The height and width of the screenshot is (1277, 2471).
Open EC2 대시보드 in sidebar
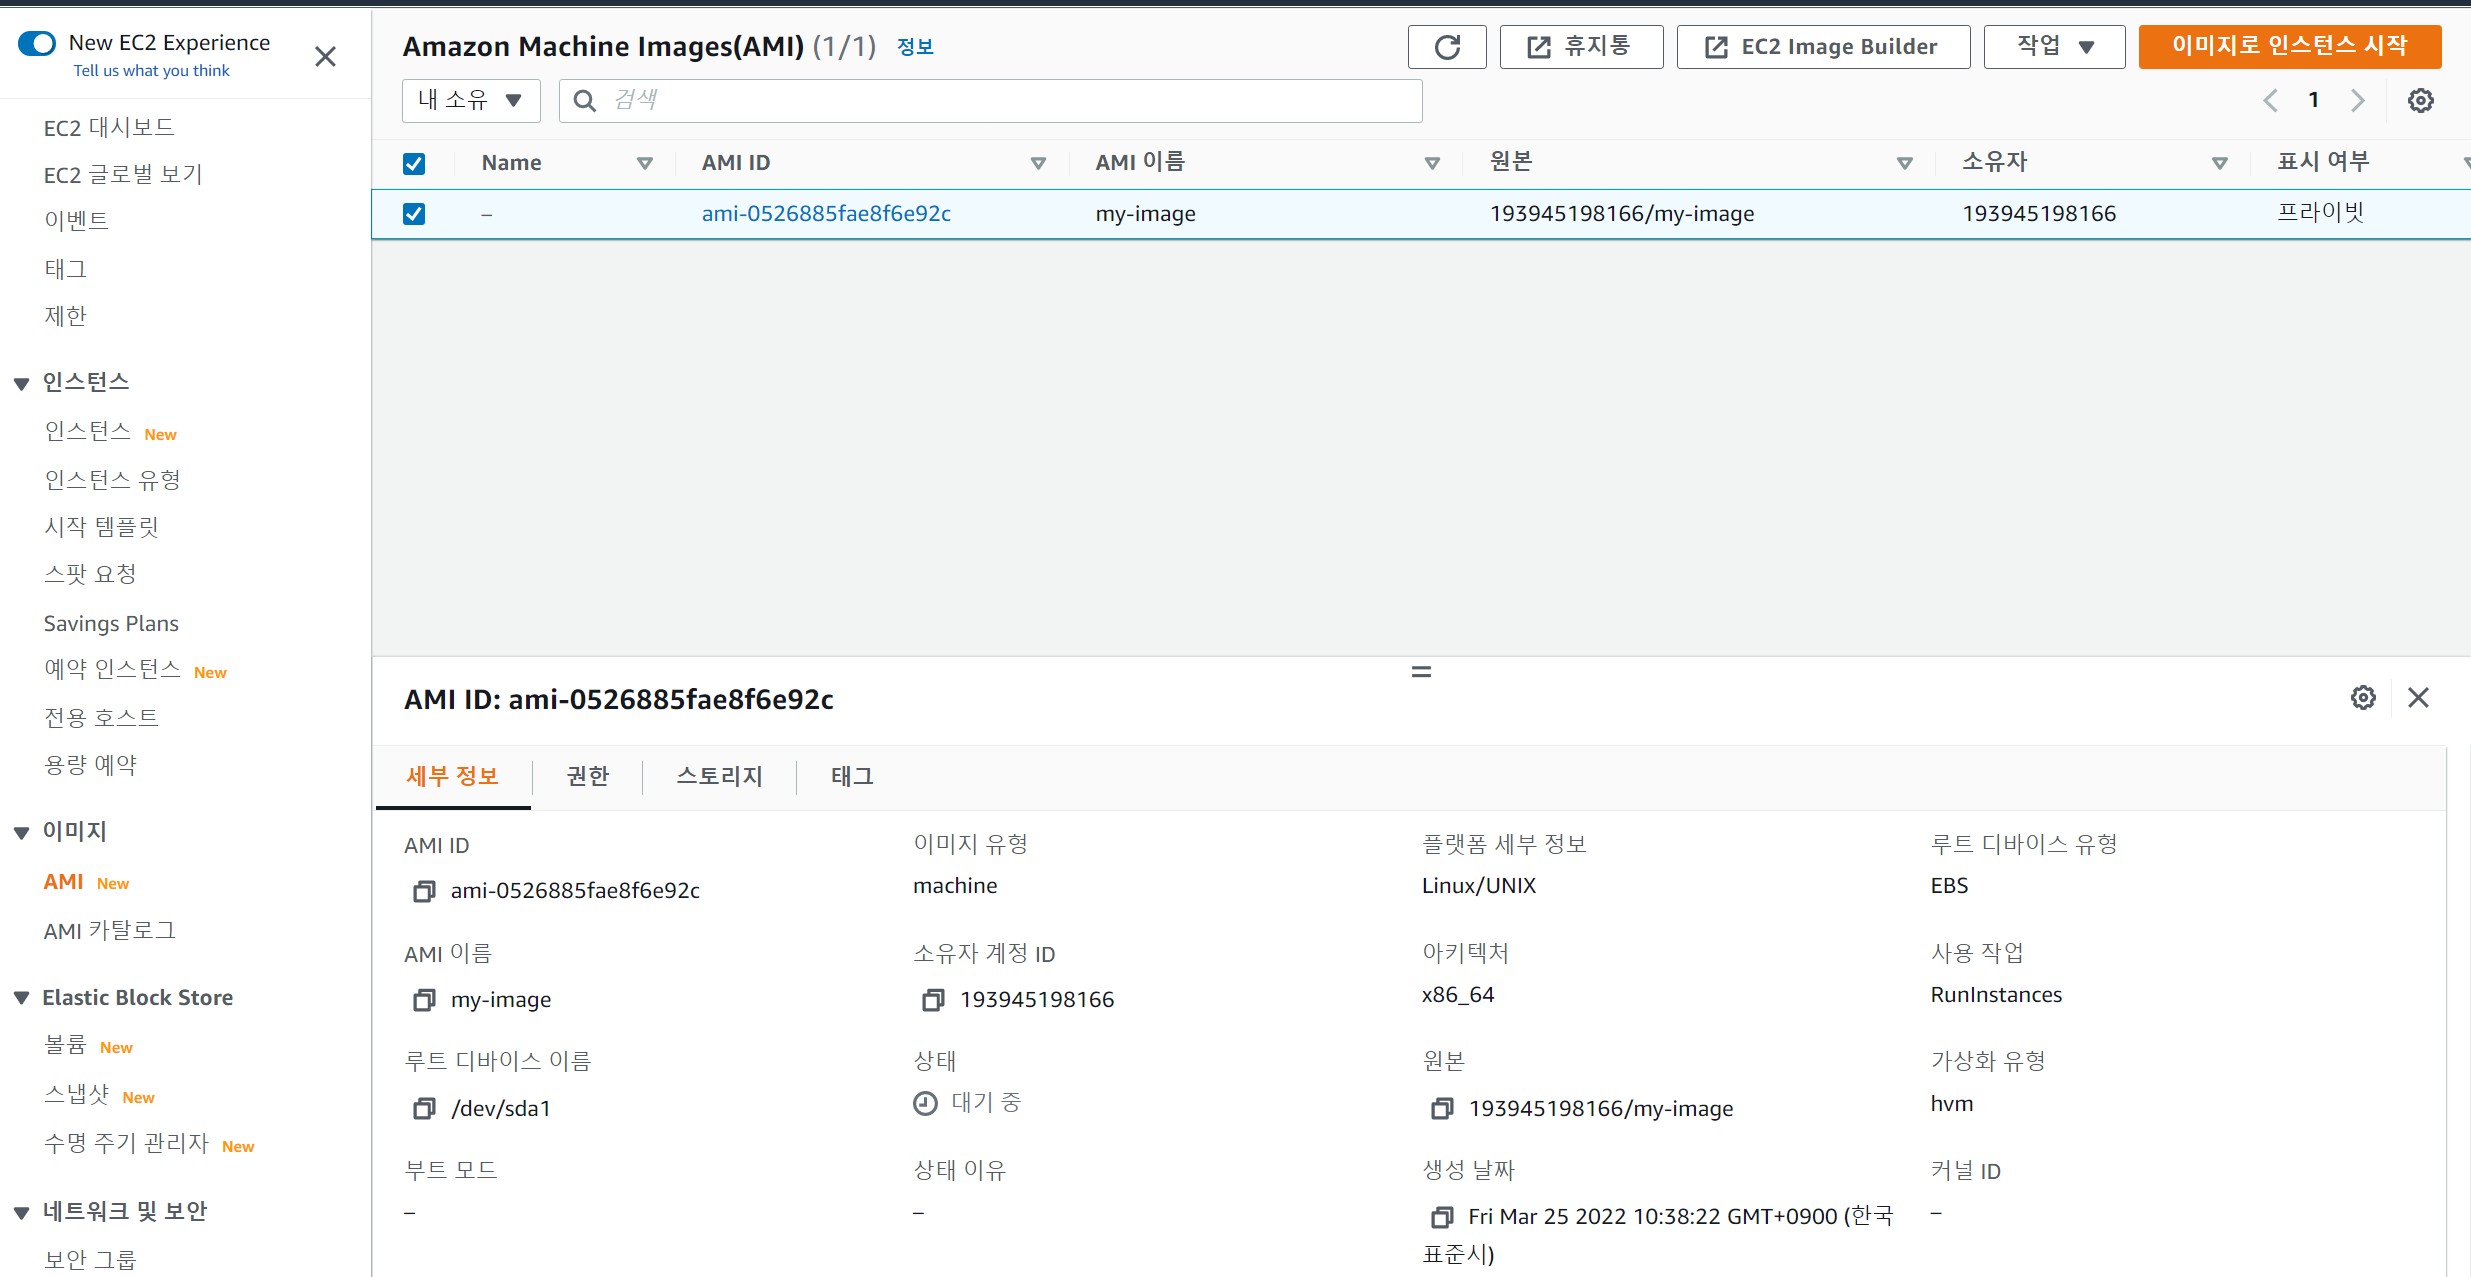coord(109,128)
